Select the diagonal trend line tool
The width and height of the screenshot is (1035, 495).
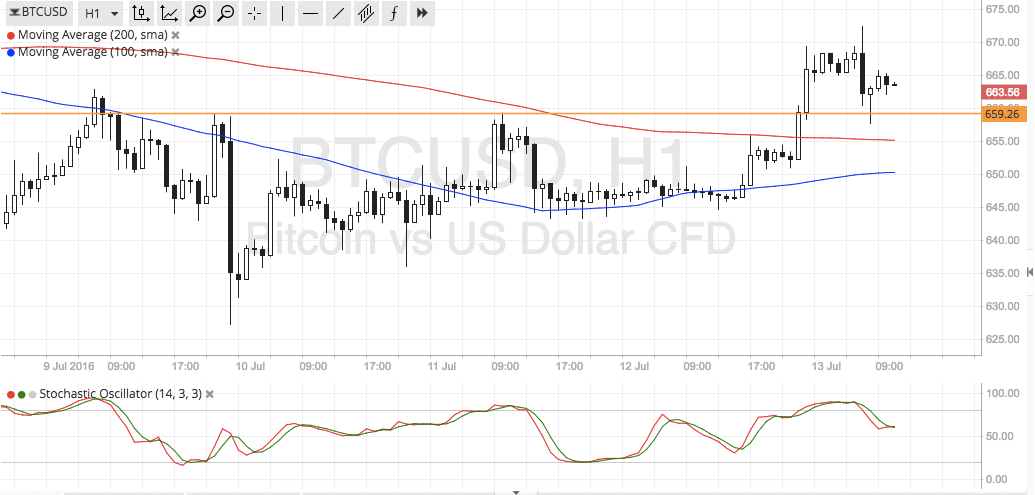339,13
